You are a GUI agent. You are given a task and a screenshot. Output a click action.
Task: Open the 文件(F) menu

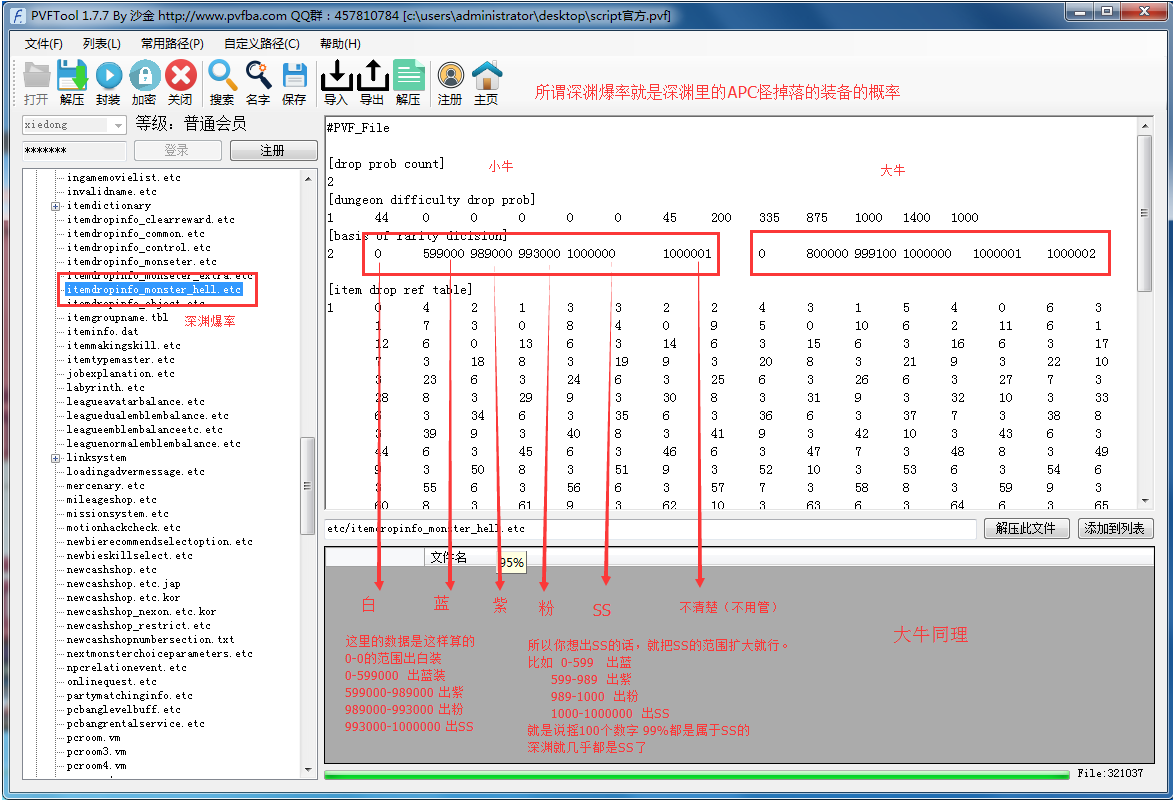pyautogui.click(x=43, y=44)
